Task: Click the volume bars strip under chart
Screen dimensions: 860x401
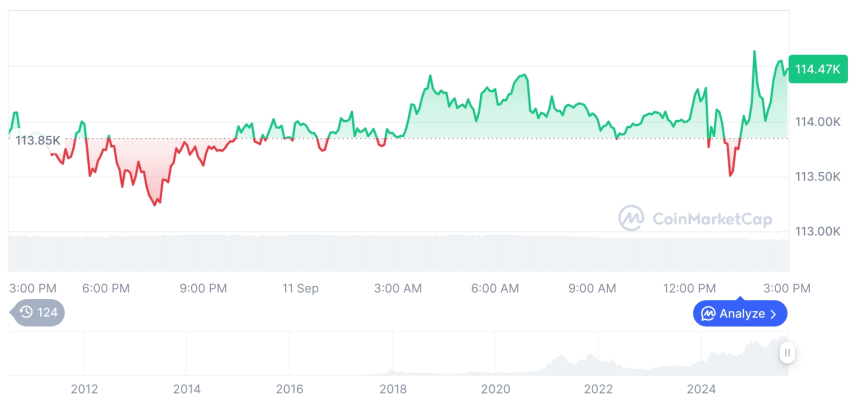Action: (x=400, y=252)
